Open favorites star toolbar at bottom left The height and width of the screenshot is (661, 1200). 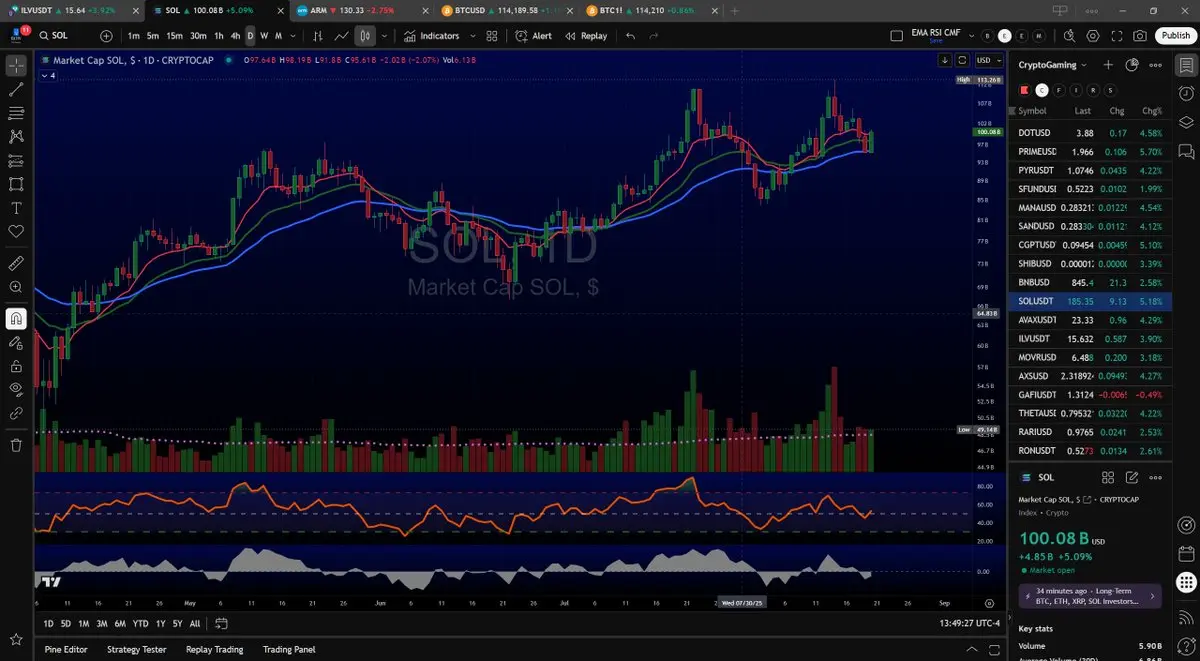tap(16, 638)
